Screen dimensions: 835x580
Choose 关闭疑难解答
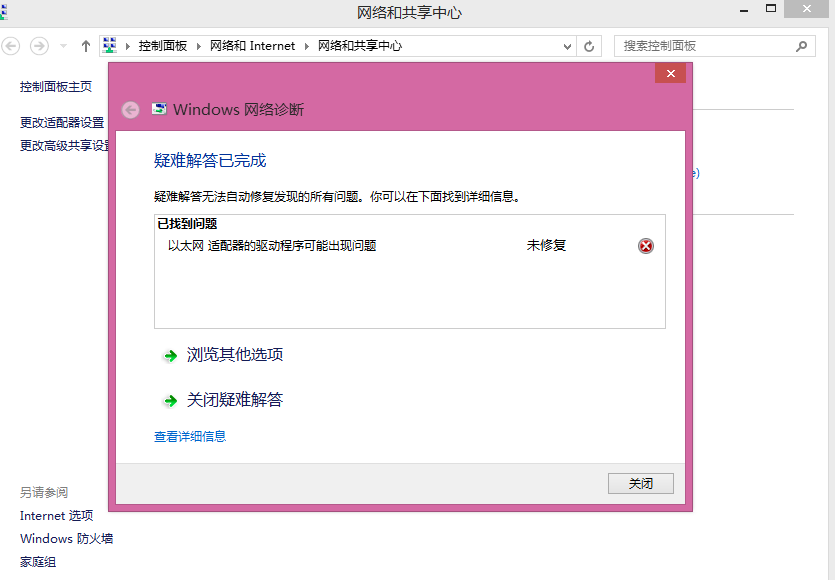tap(235, 400)
